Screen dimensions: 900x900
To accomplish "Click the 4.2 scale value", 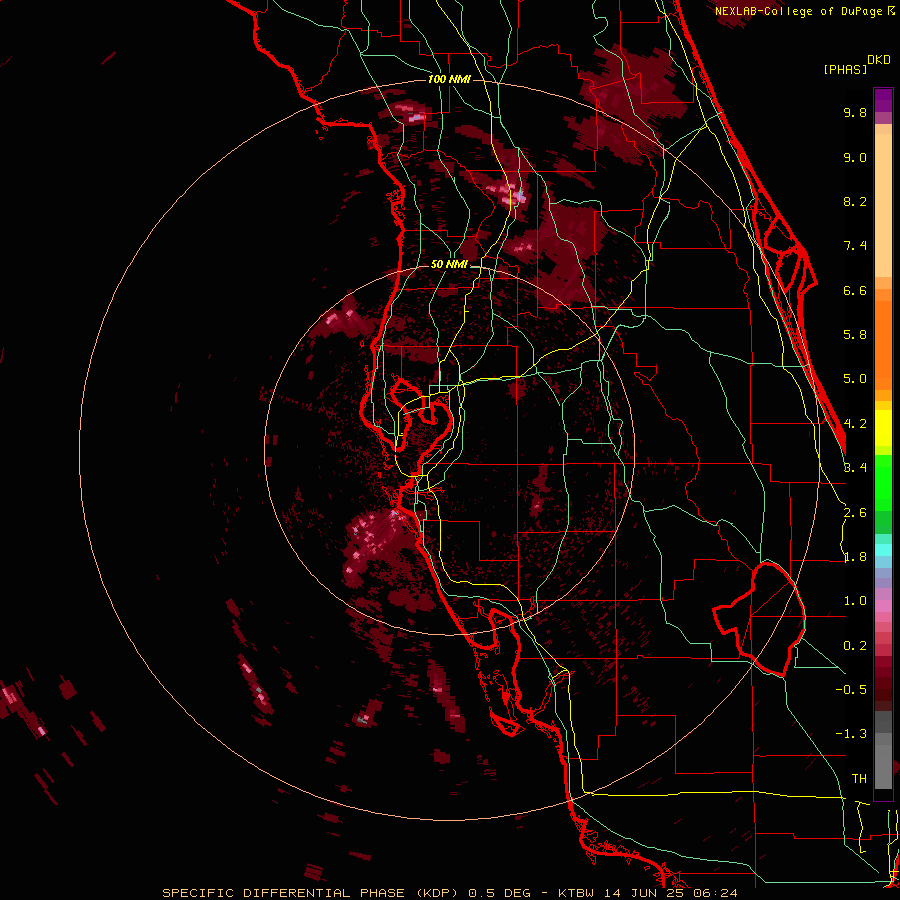I will coord(855,424).
